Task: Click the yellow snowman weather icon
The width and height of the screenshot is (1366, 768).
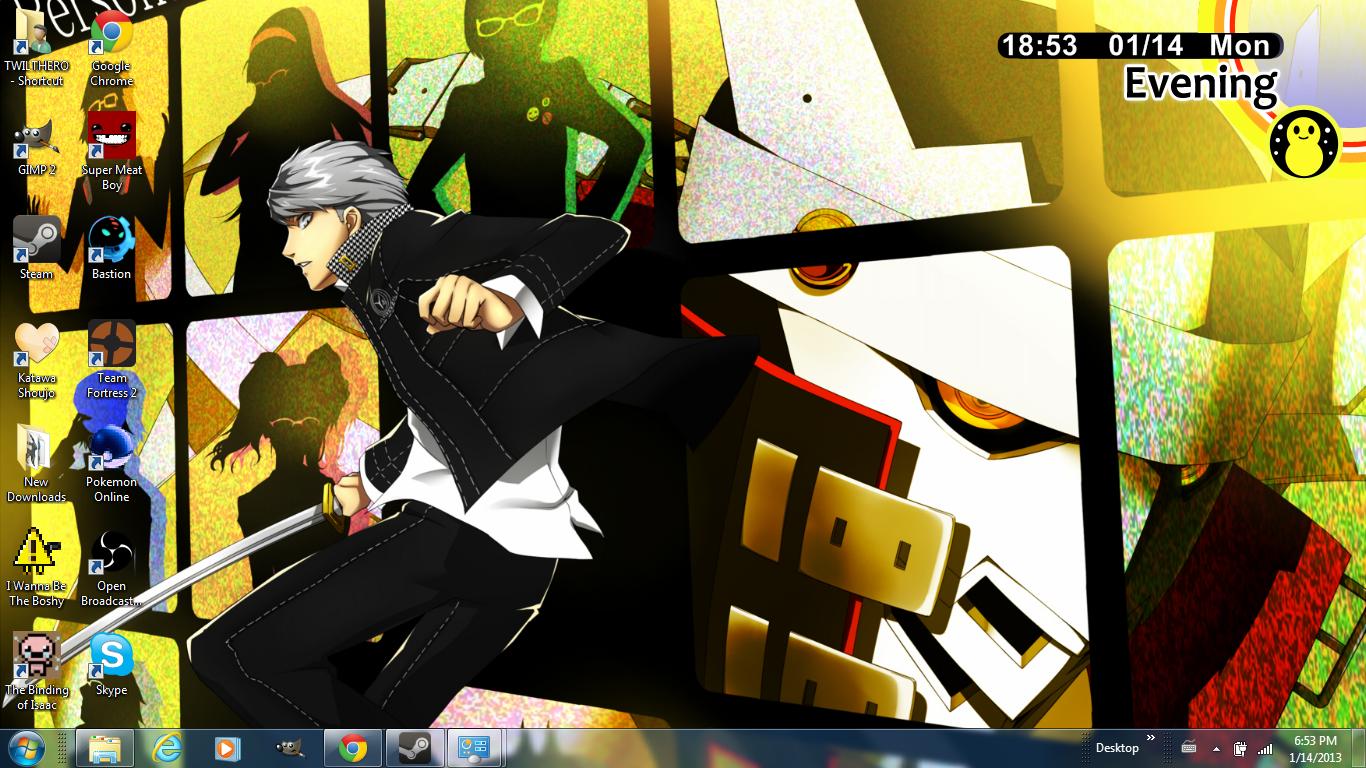Action: pos(1304,144)
